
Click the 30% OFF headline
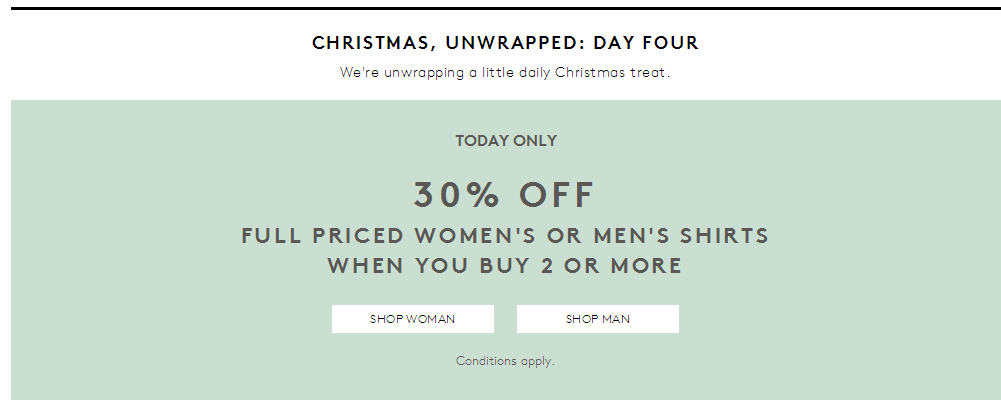click(504, 195)
